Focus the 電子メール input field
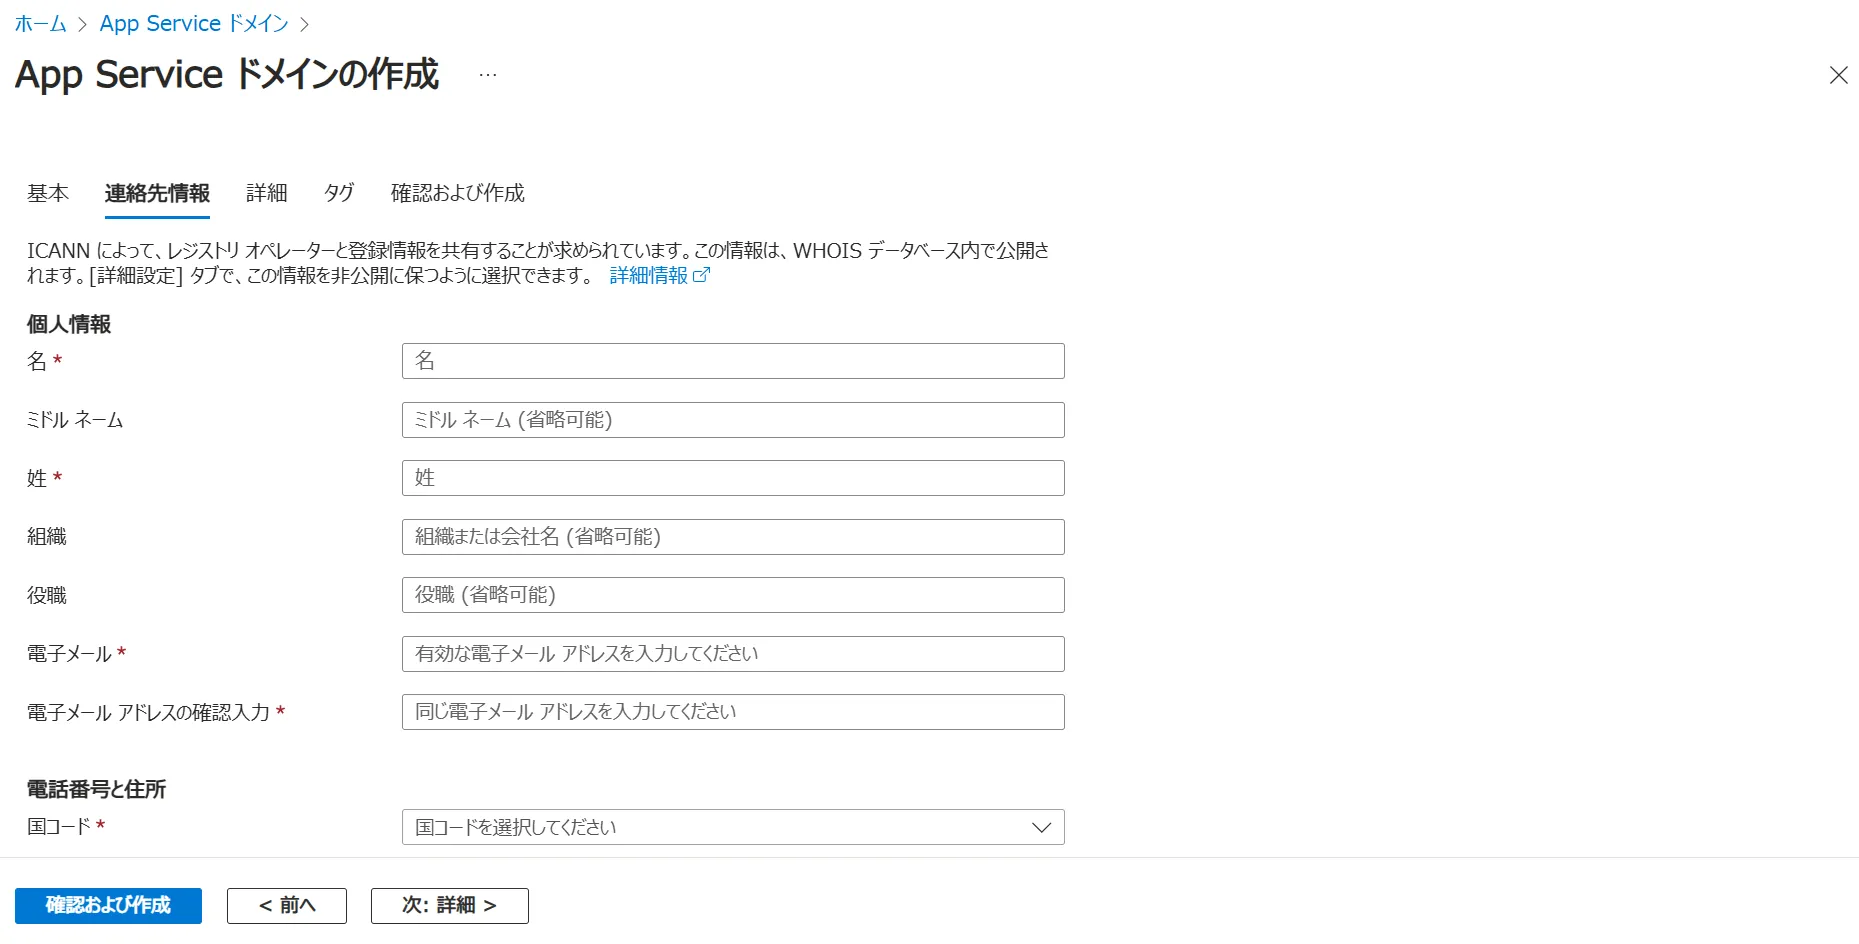This screenshot has height=944, width=1859. (733, 654)
